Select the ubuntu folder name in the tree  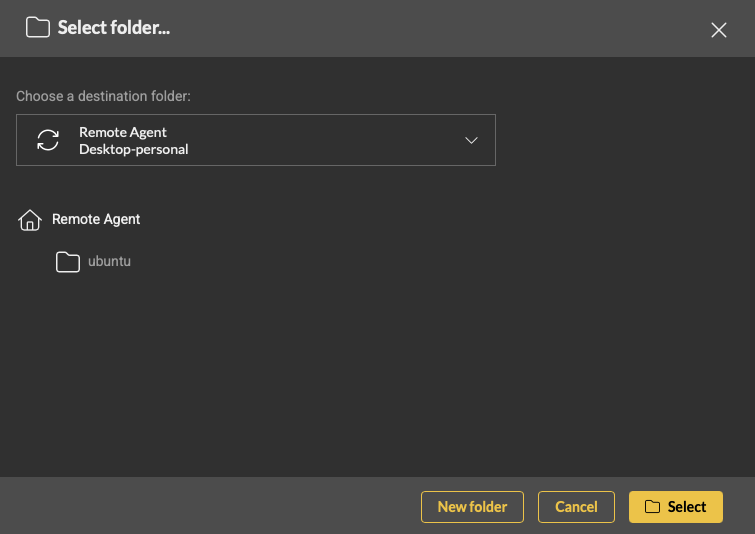click(x=110, y=262)
